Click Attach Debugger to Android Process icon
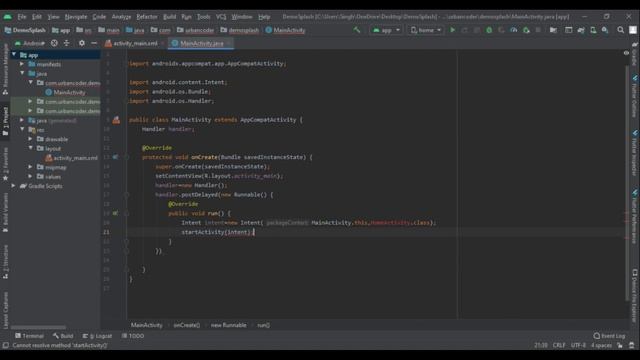 point(526,30)
